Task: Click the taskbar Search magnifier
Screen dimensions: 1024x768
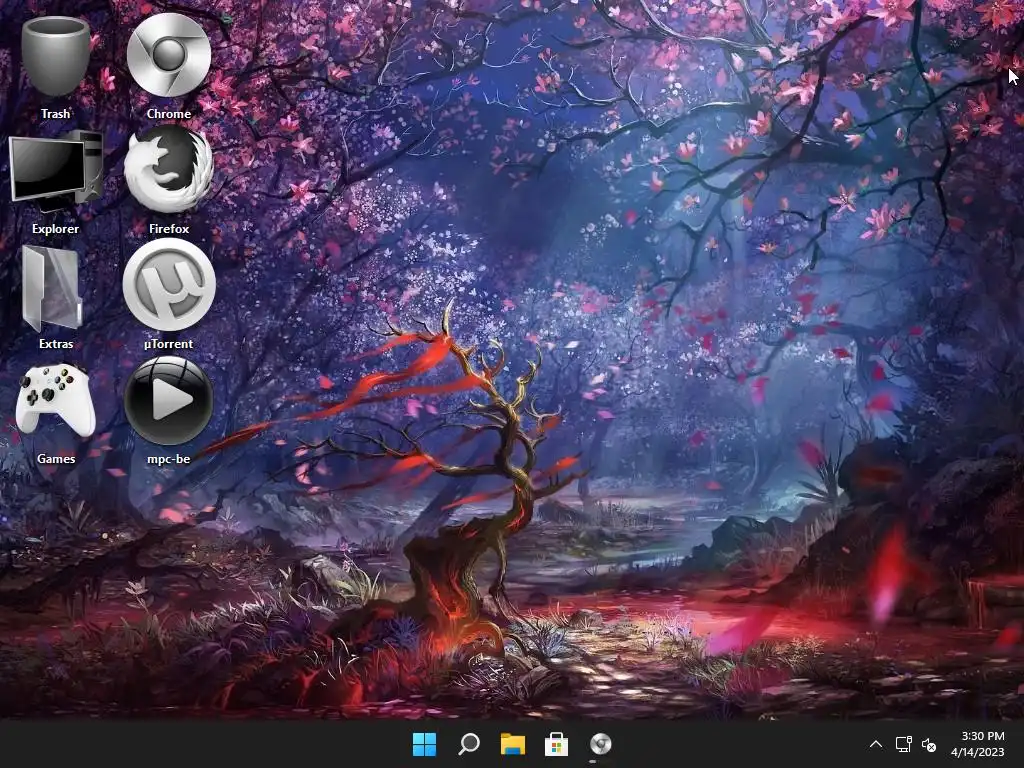Action: [469, 744]
